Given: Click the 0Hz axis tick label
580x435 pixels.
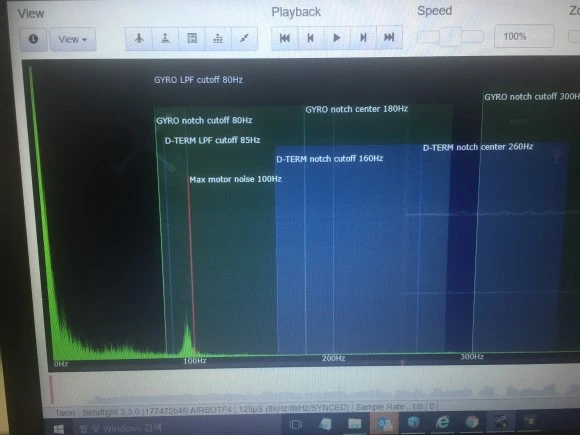Looking at the screenshot, I should 61,364.
